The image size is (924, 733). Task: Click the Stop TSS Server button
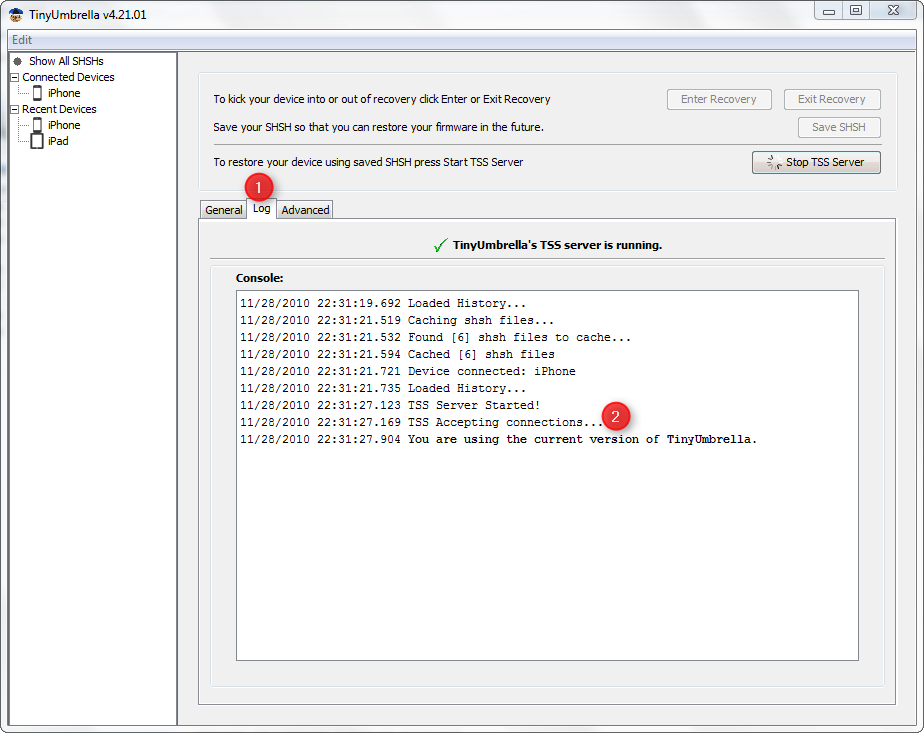coord(816,163)
